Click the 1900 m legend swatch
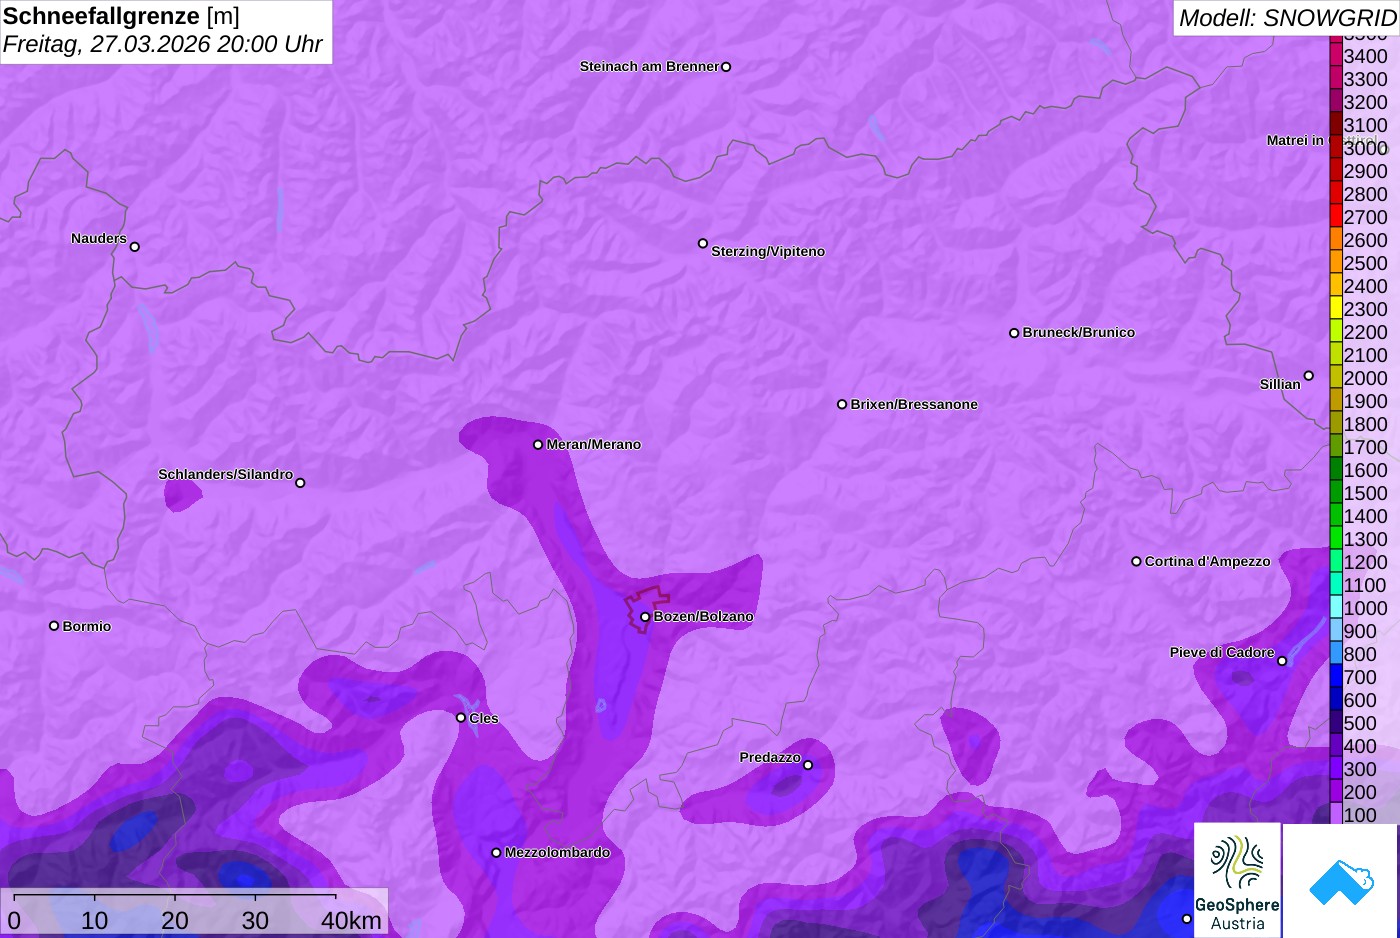This screenshot has width=1400, height=938. coord(1336,400)
